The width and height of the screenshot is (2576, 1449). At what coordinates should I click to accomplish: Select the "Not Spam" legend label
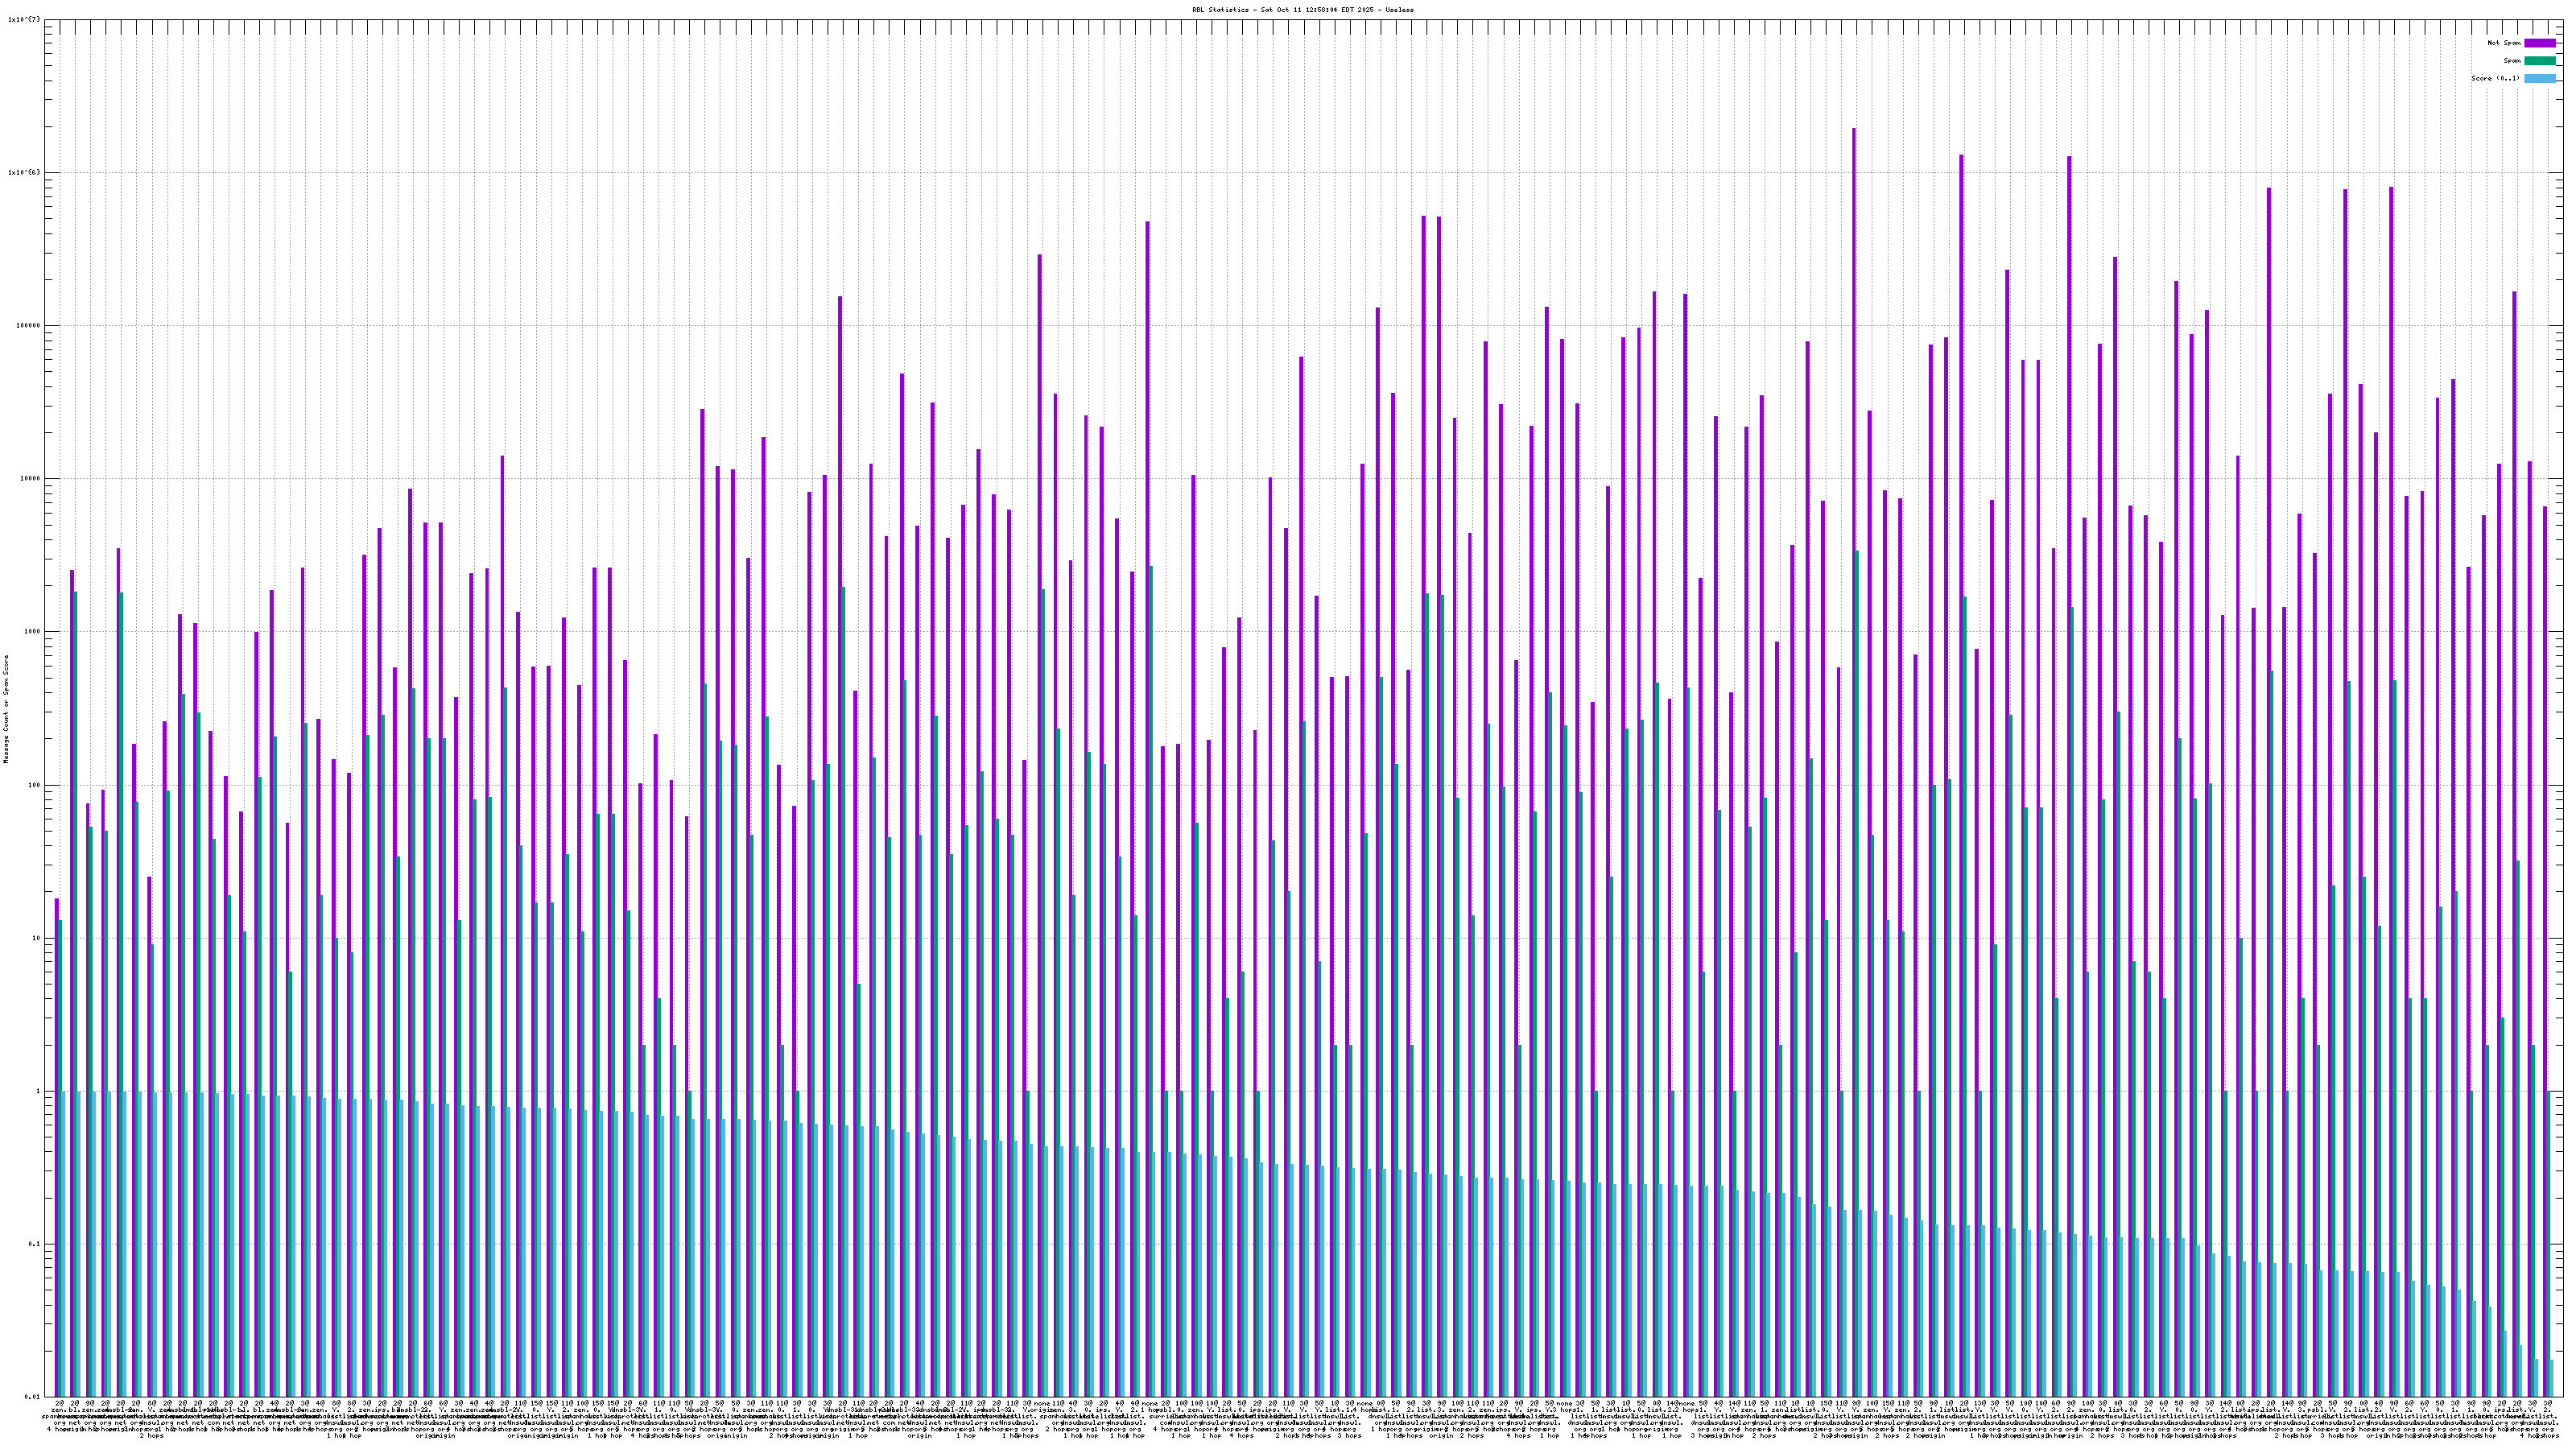[x=2504, y=43]
